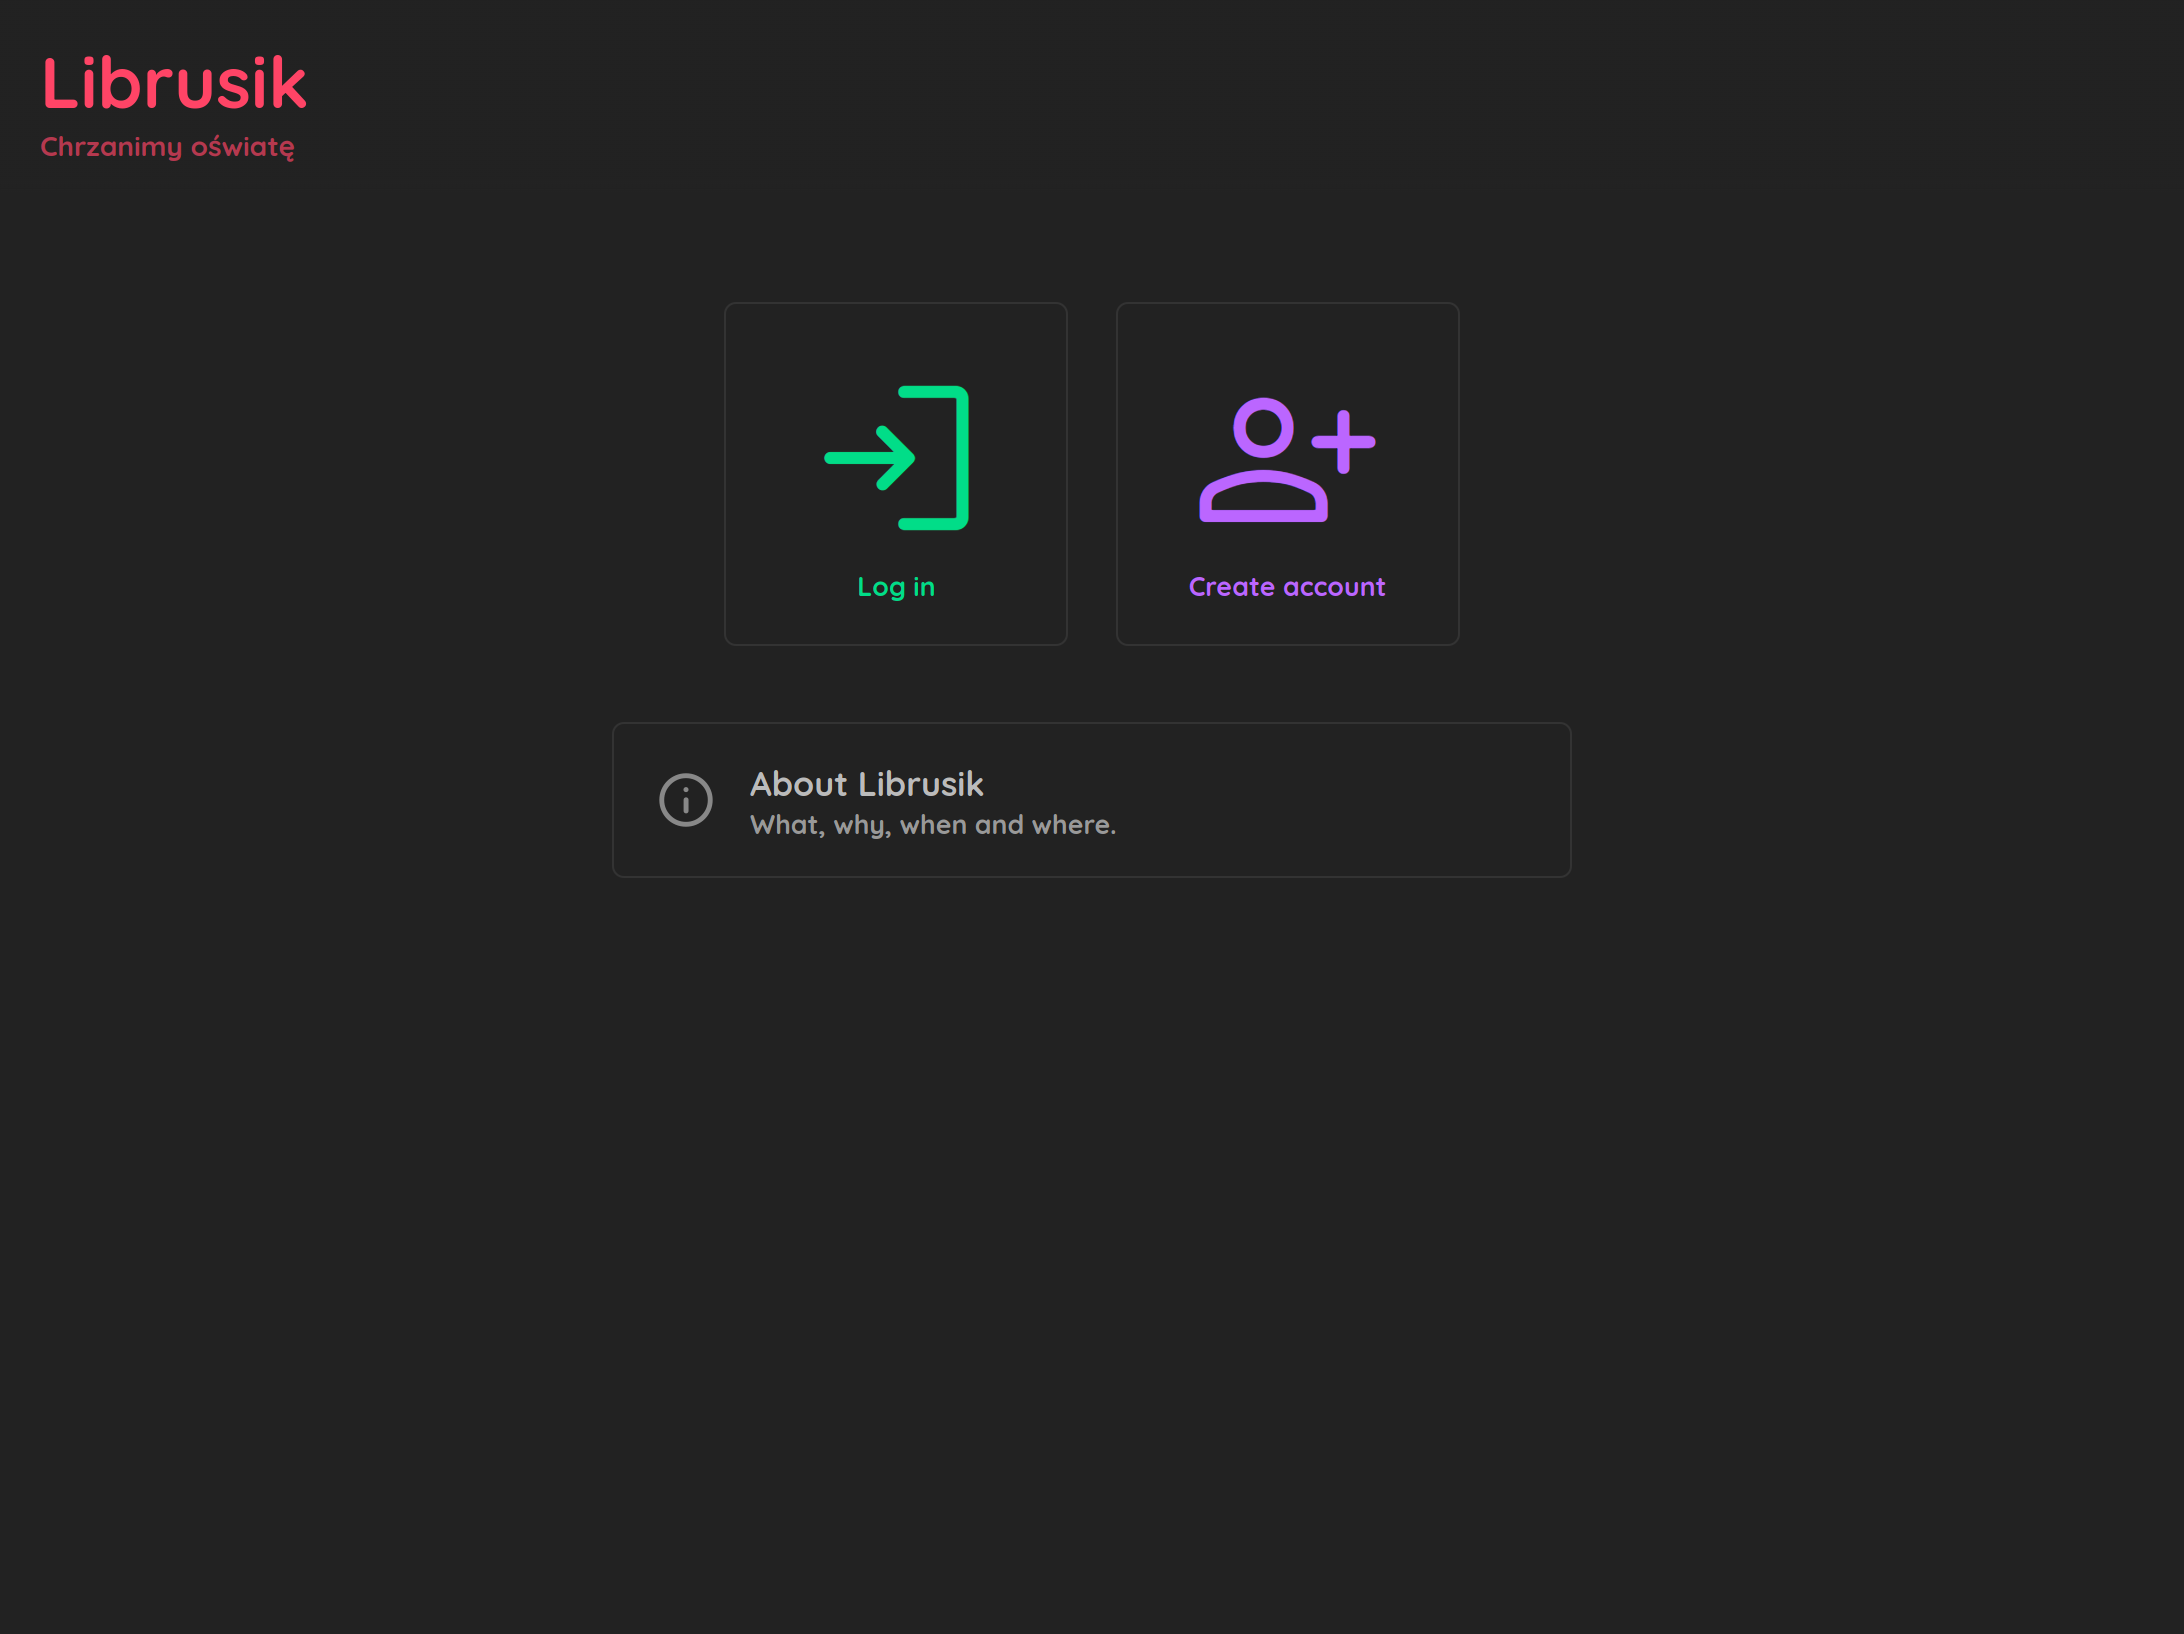Click the circled info icon
2184x1634 pixels.
click(x=686, y=800)
